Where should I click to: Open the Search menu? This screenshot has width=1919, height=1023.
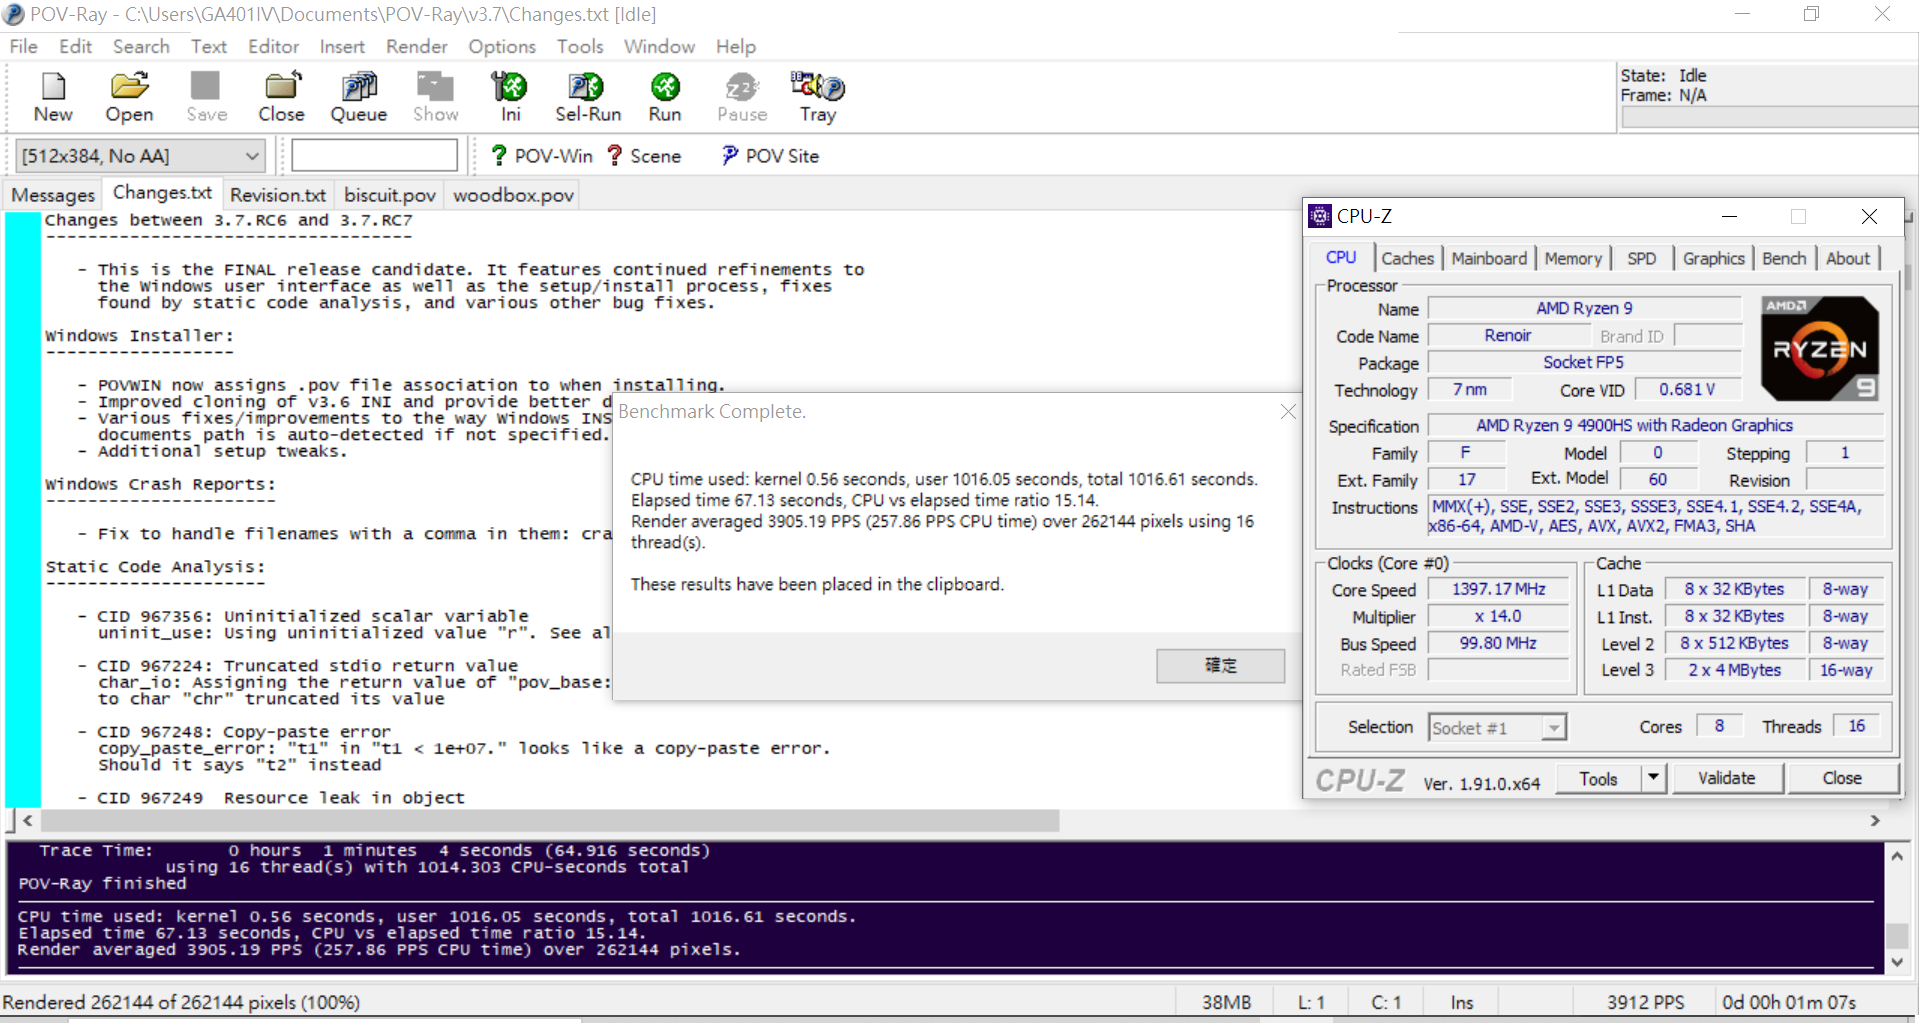[x=141, y=46]
